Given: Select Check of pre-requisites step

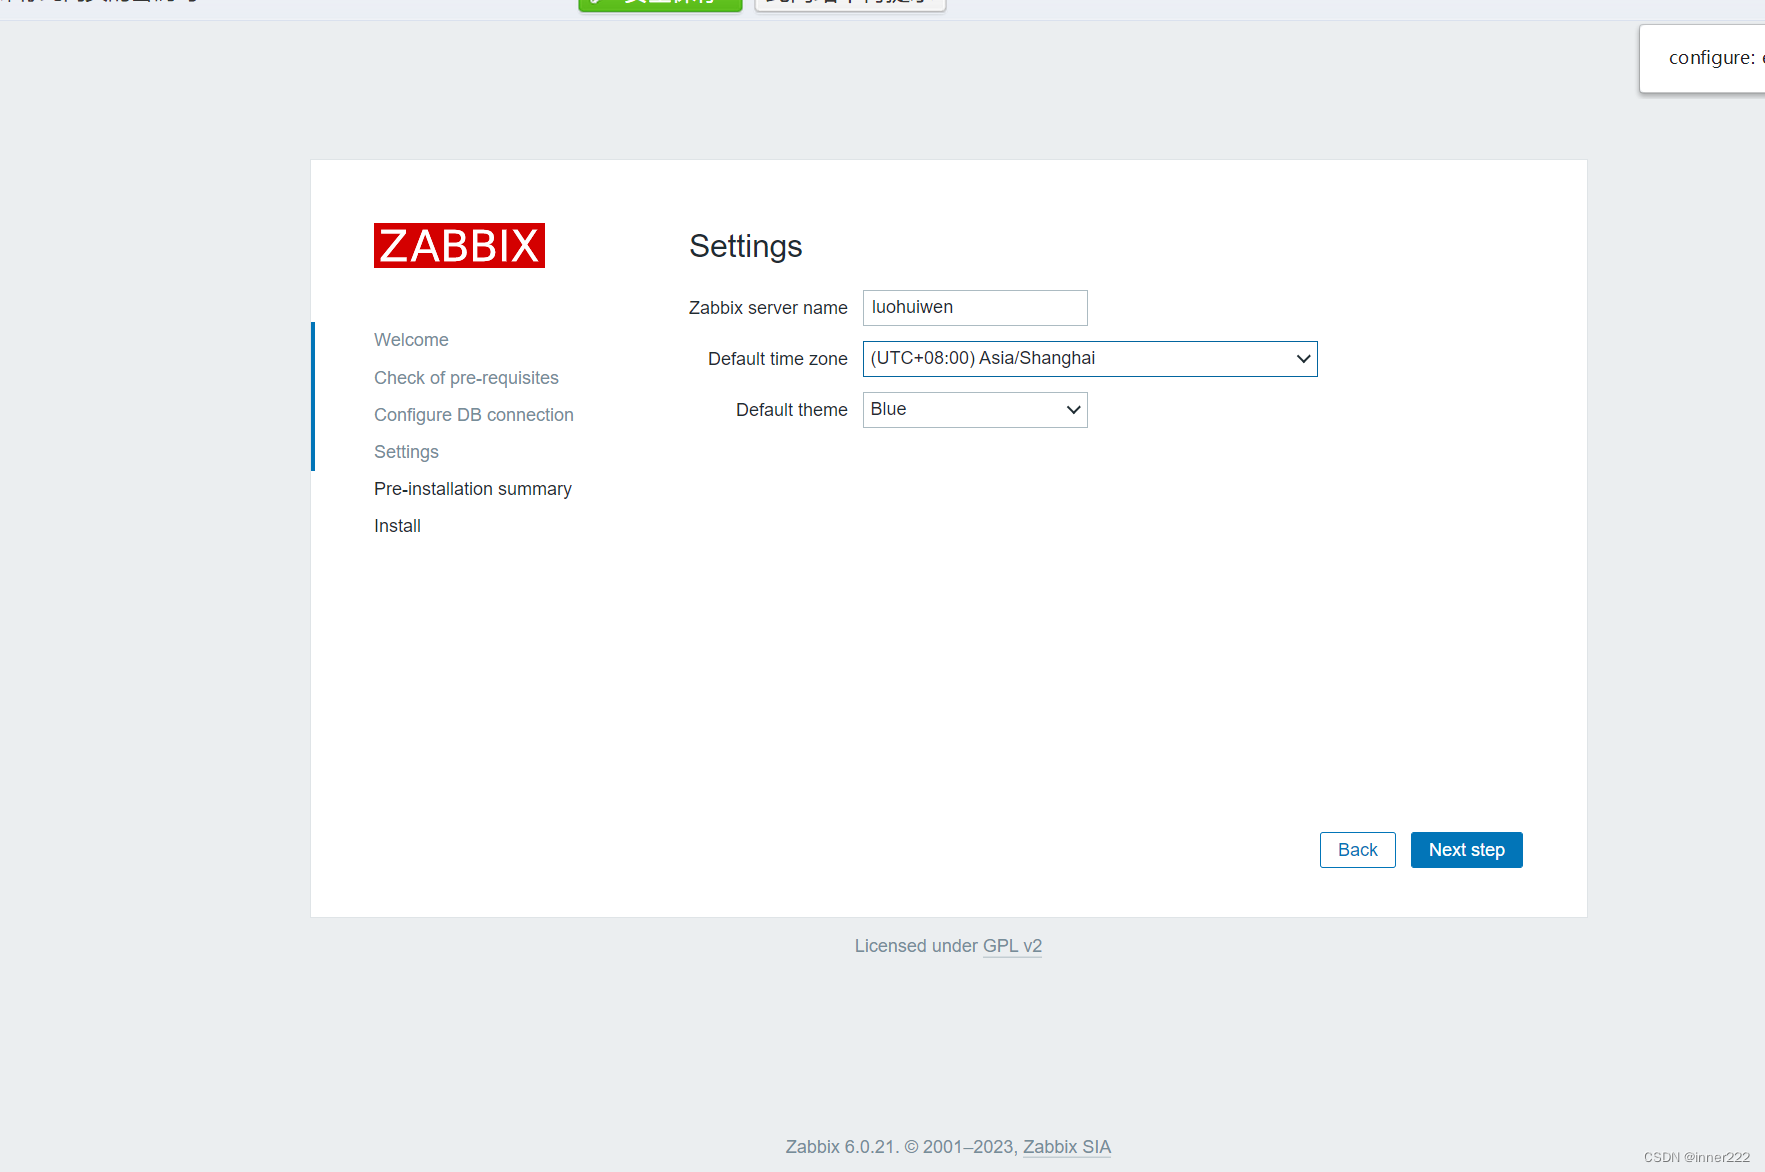Looking at the screenshot, I should (x=466, y=378).
